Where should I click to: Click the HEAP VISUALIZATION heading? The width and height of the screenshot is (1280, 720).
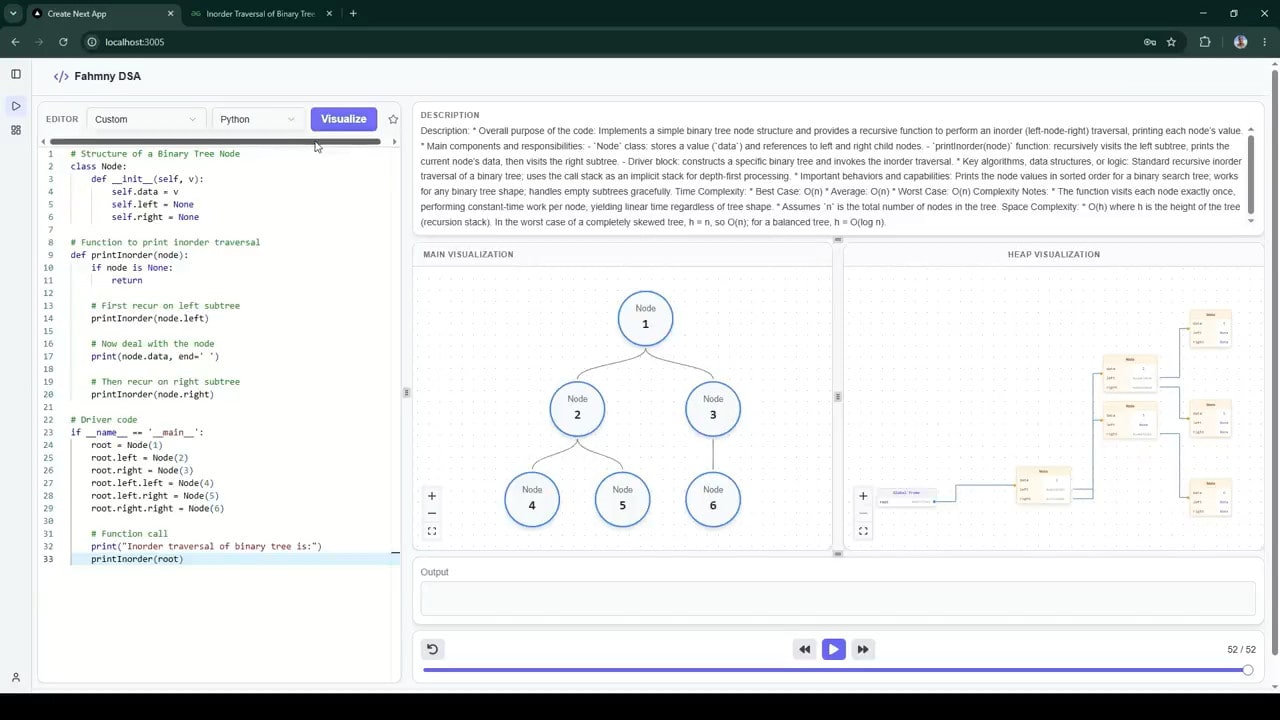coord(1054,254)
